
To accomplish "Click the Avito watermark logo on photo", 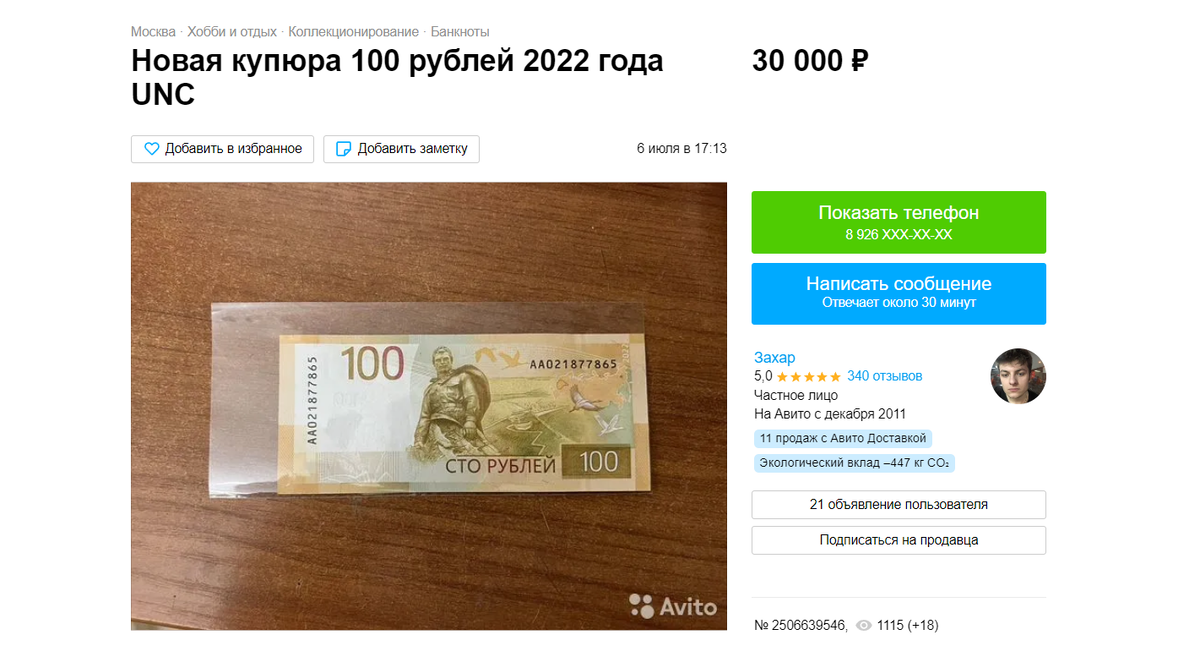I will tap(673, 605).
